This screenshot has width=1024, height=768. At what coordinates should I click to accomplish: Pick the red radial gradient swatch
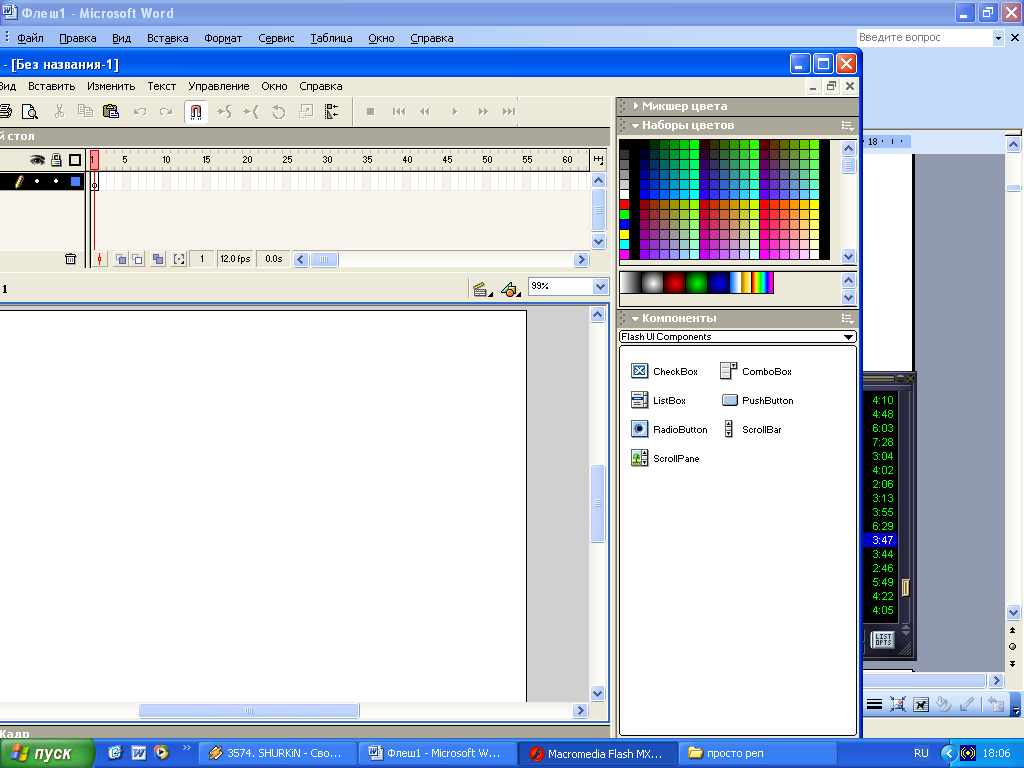point(675,283)
